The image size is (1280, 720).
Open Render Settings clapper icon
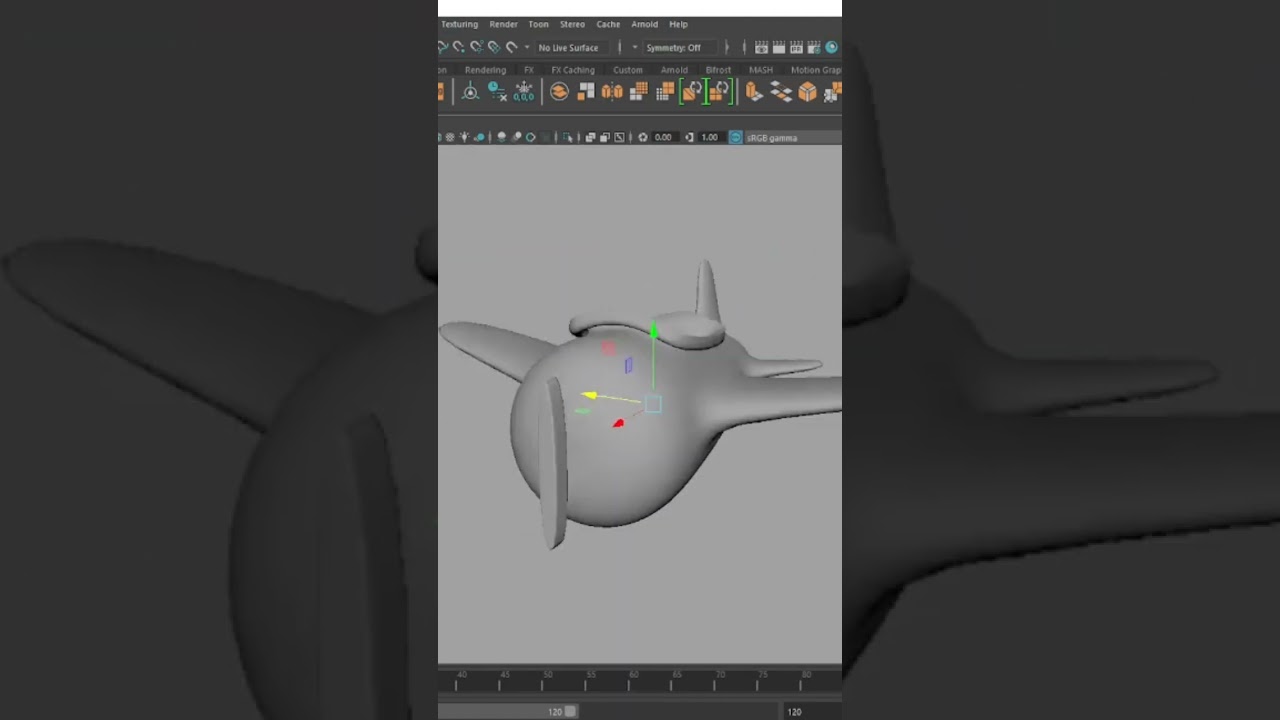click(814, 47)
